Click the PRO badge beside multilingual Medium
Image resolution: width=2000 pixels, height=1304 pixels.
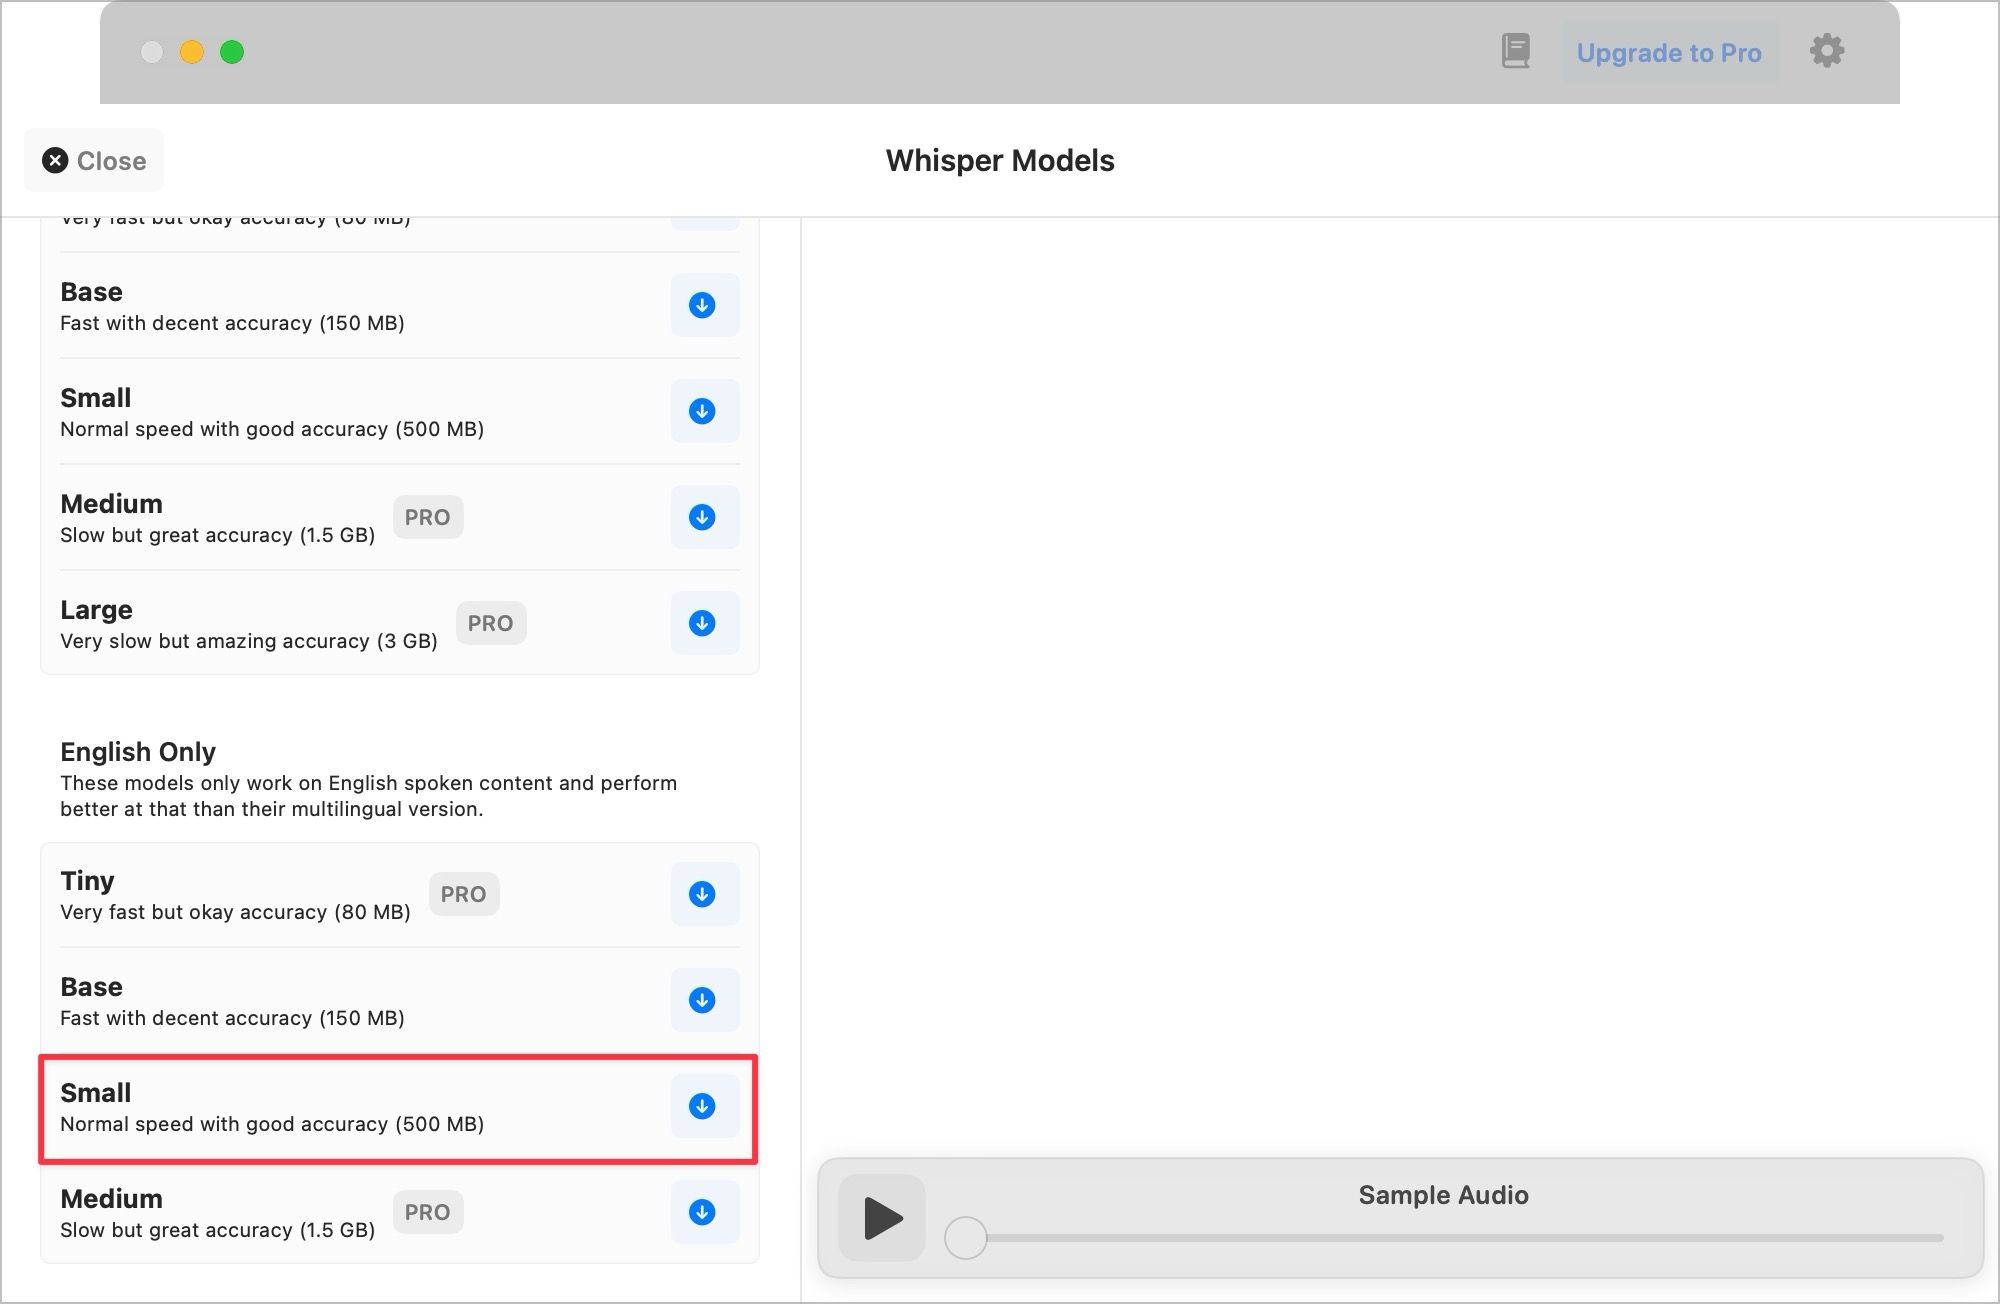pyautogui.click(x=427, y=517)
